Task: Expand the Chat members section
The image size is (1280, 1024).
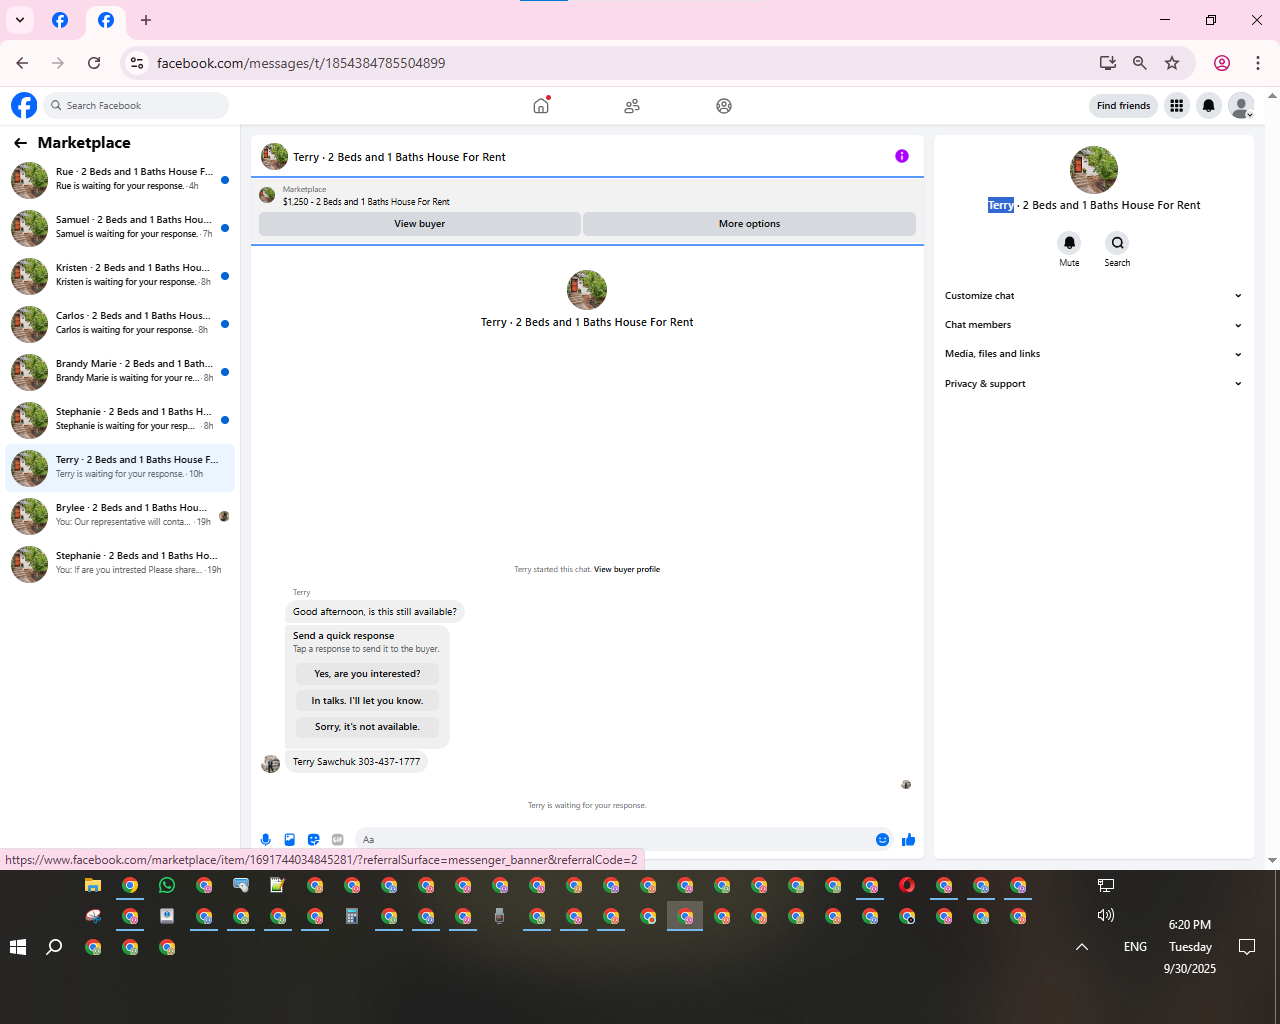Action: point(1093,325)
